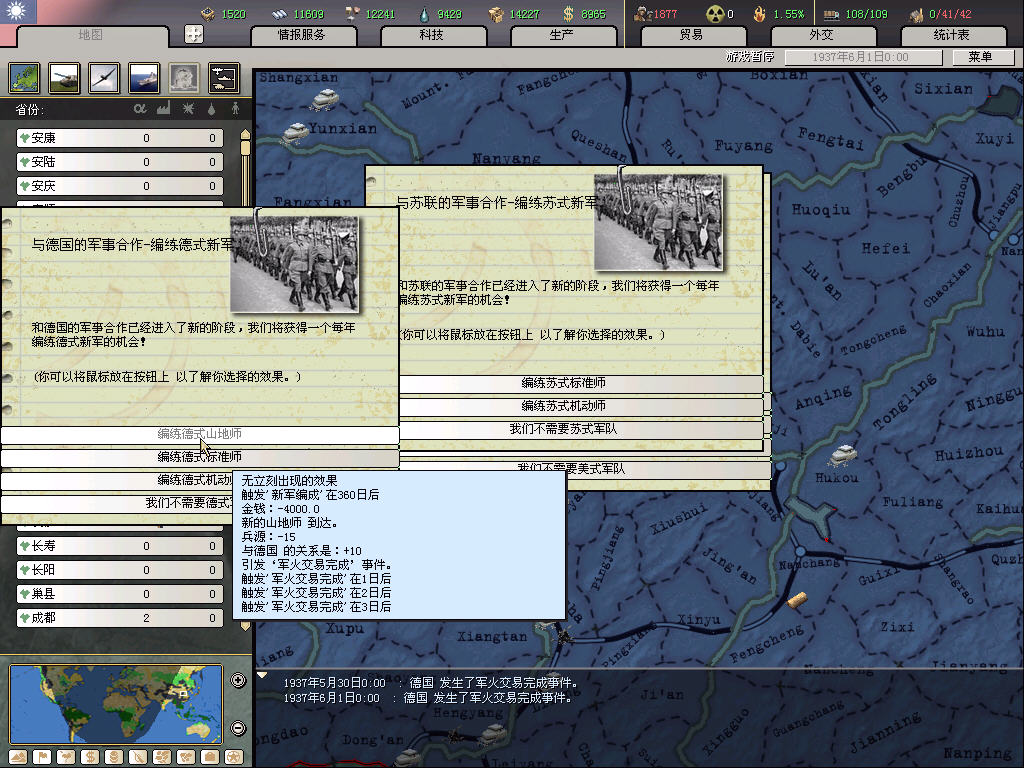Click the date display to toggle pause
This screenshot has width=1024, height=768.
point(860,58)
